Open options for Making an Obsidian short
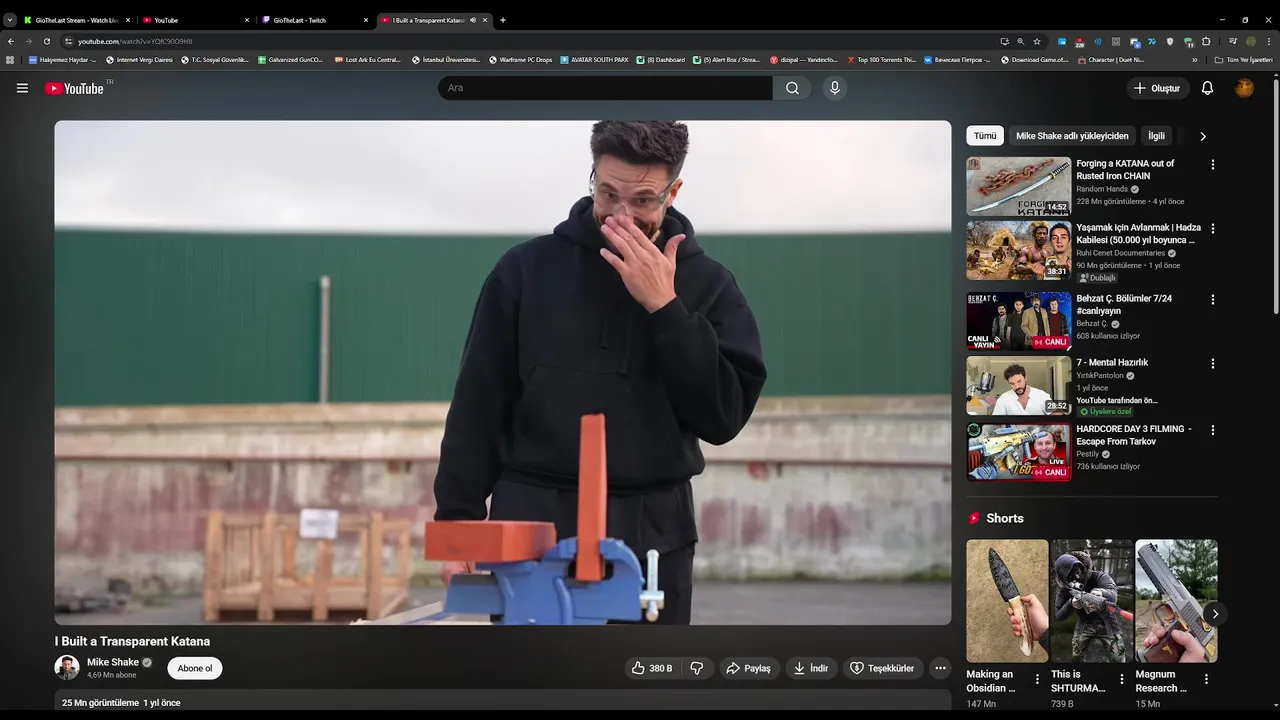The height and width of the screenshot is (720, 1280). click(1037, 679)
